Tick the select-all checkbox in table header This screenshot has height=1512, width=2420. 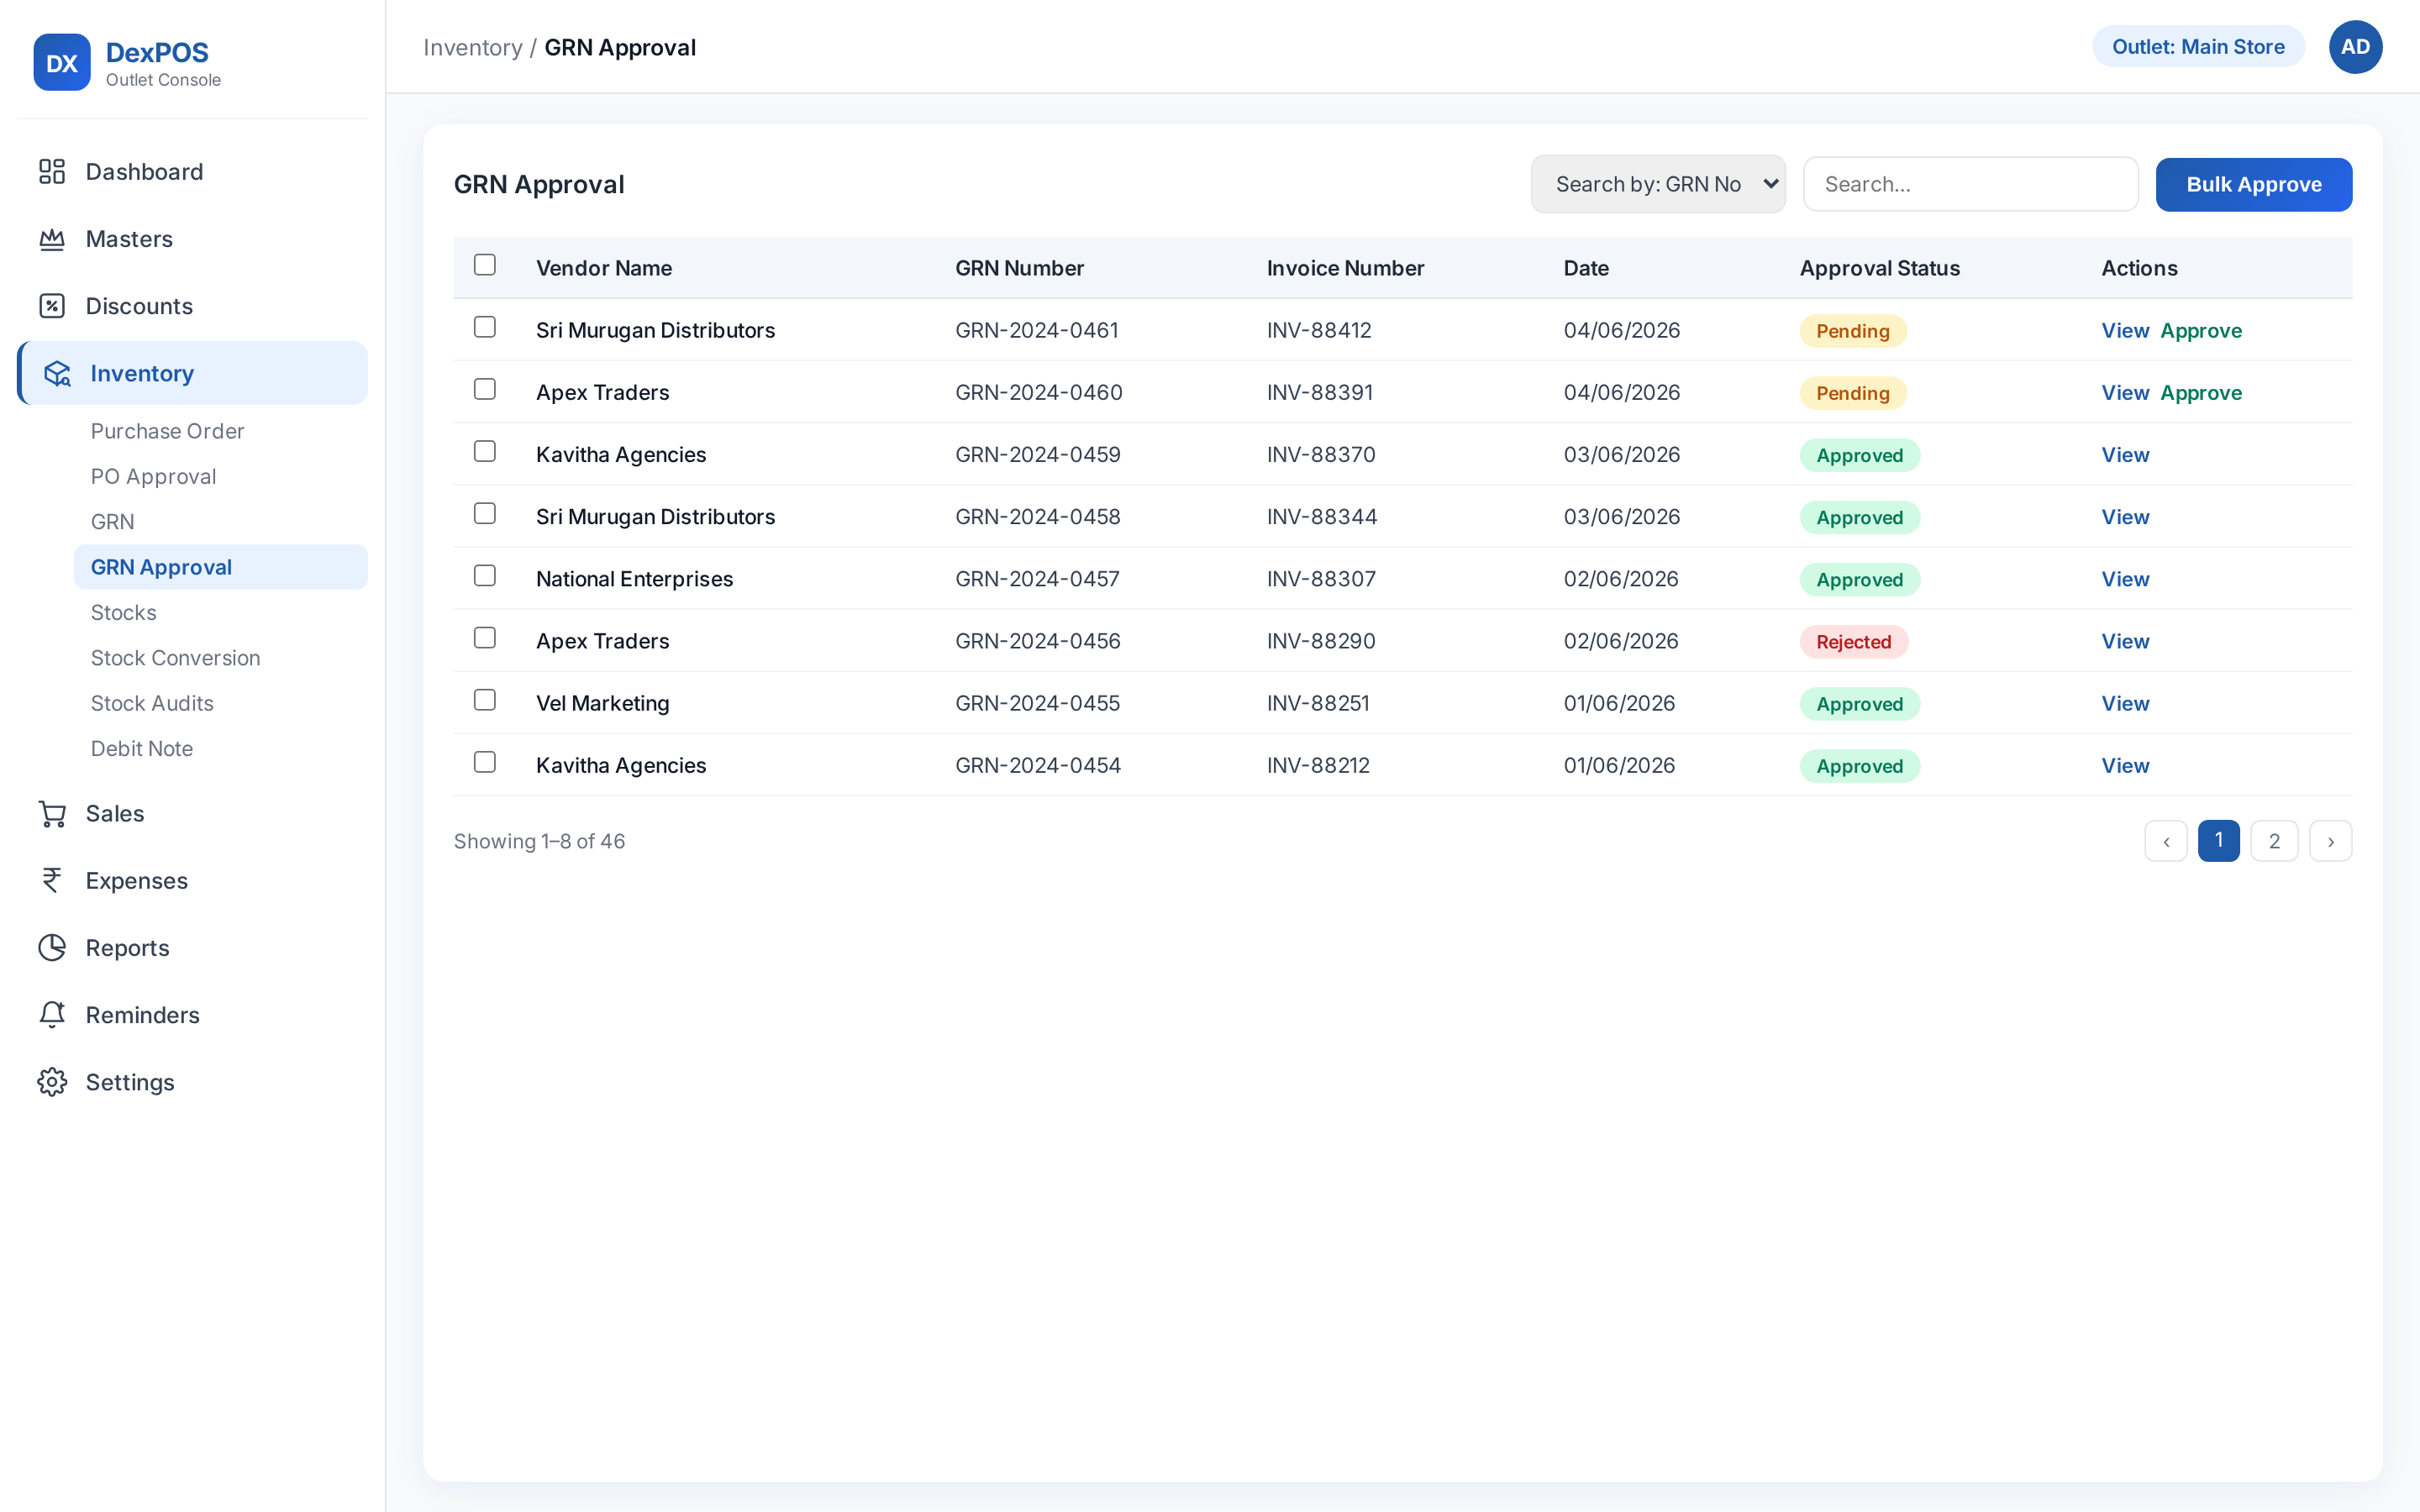(485, 265)
